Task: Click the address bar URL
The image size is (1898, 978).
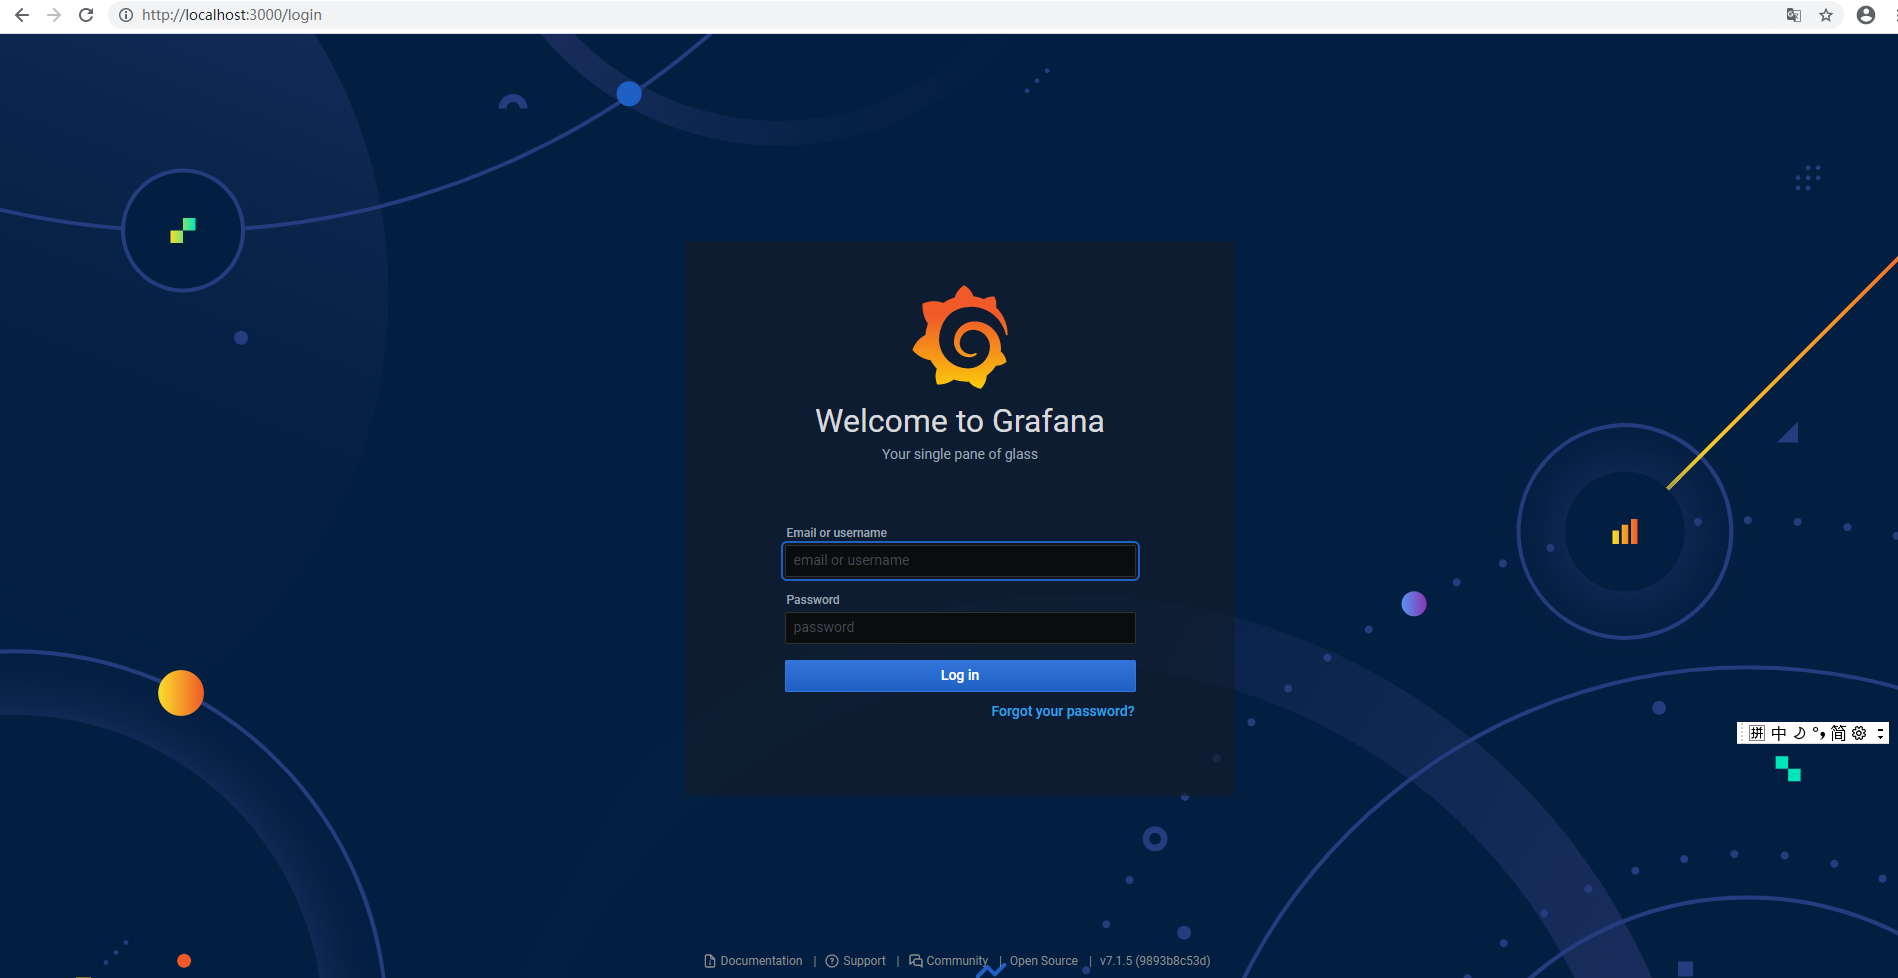Action: point(232,15)
